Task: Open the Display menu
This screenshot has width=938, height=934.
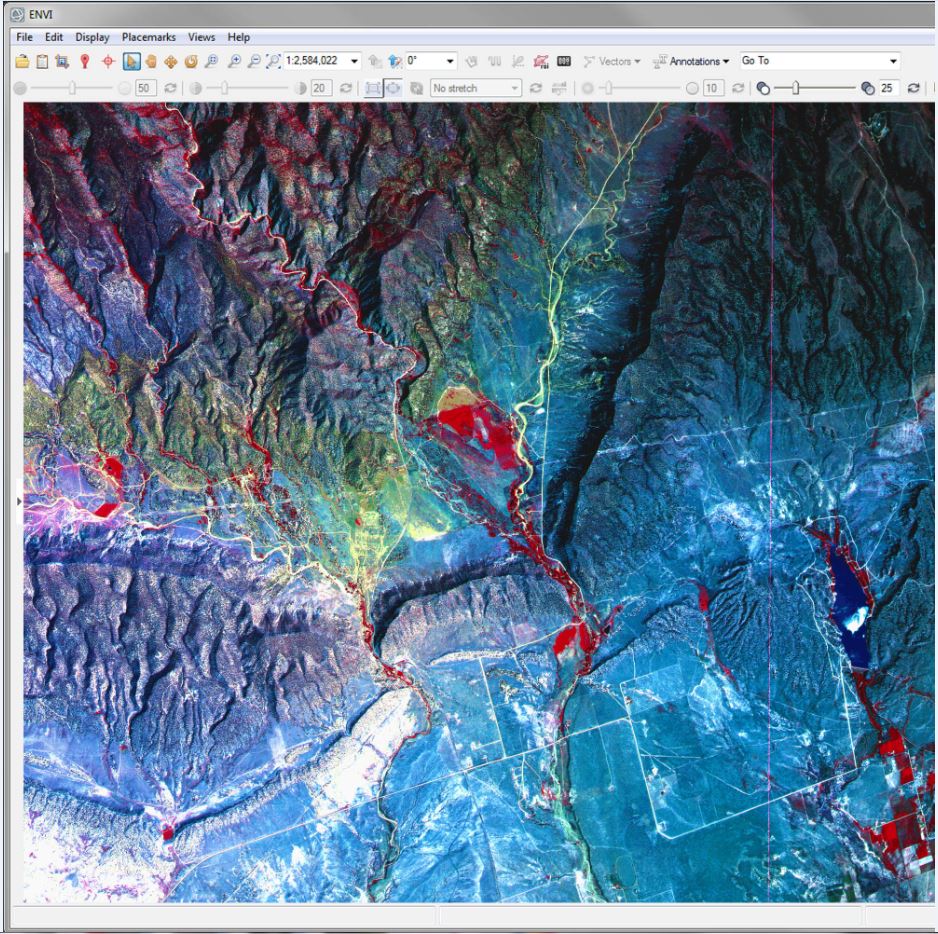Action: (92, 37)
